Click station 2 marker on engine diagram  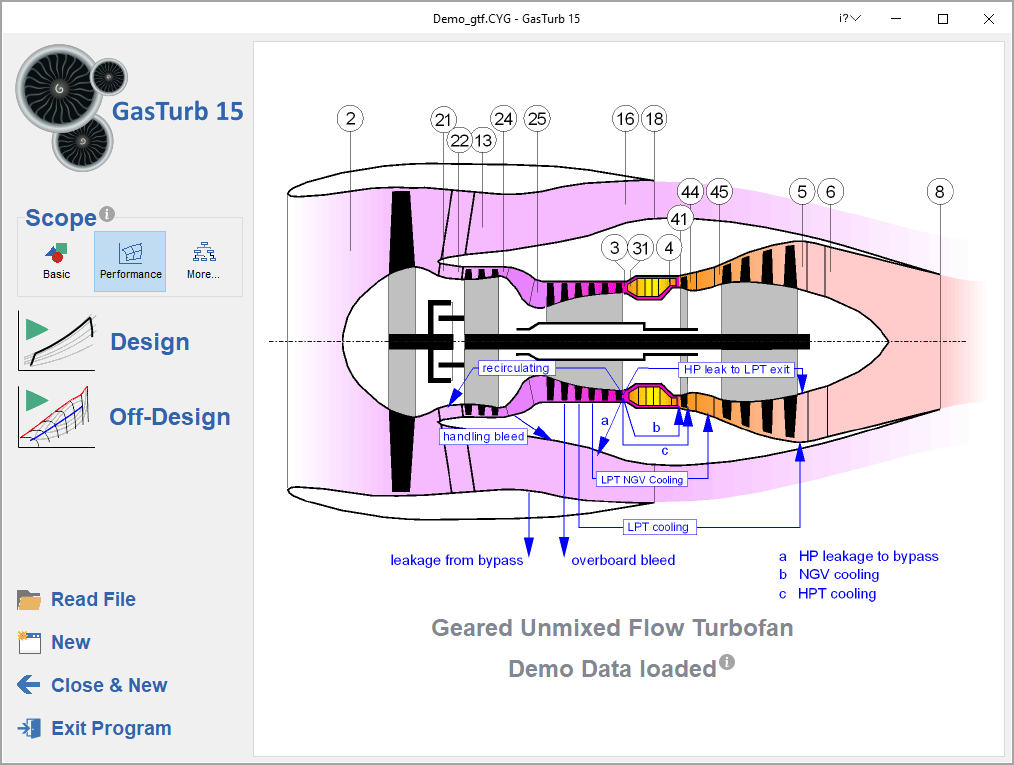[350, 119]
